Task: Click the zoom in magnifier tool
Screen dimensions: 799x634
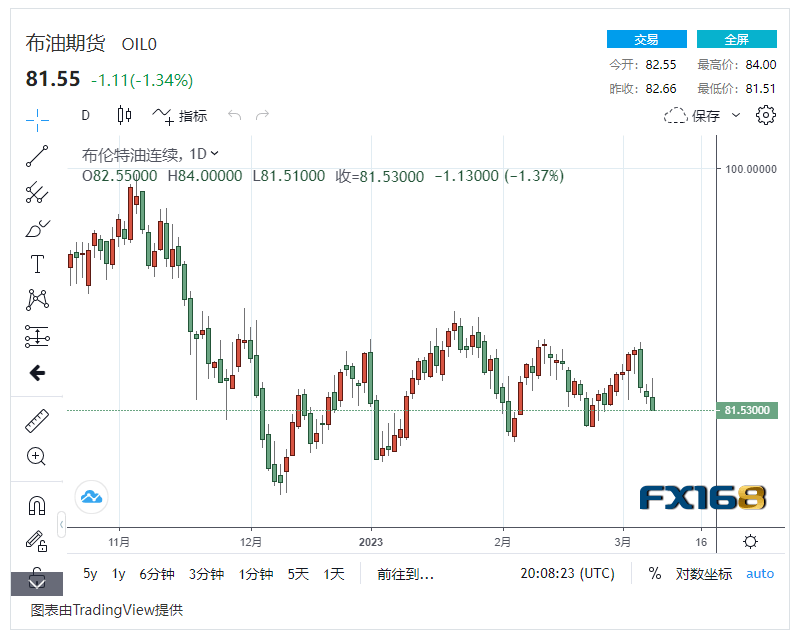Action: click(37, 457)
